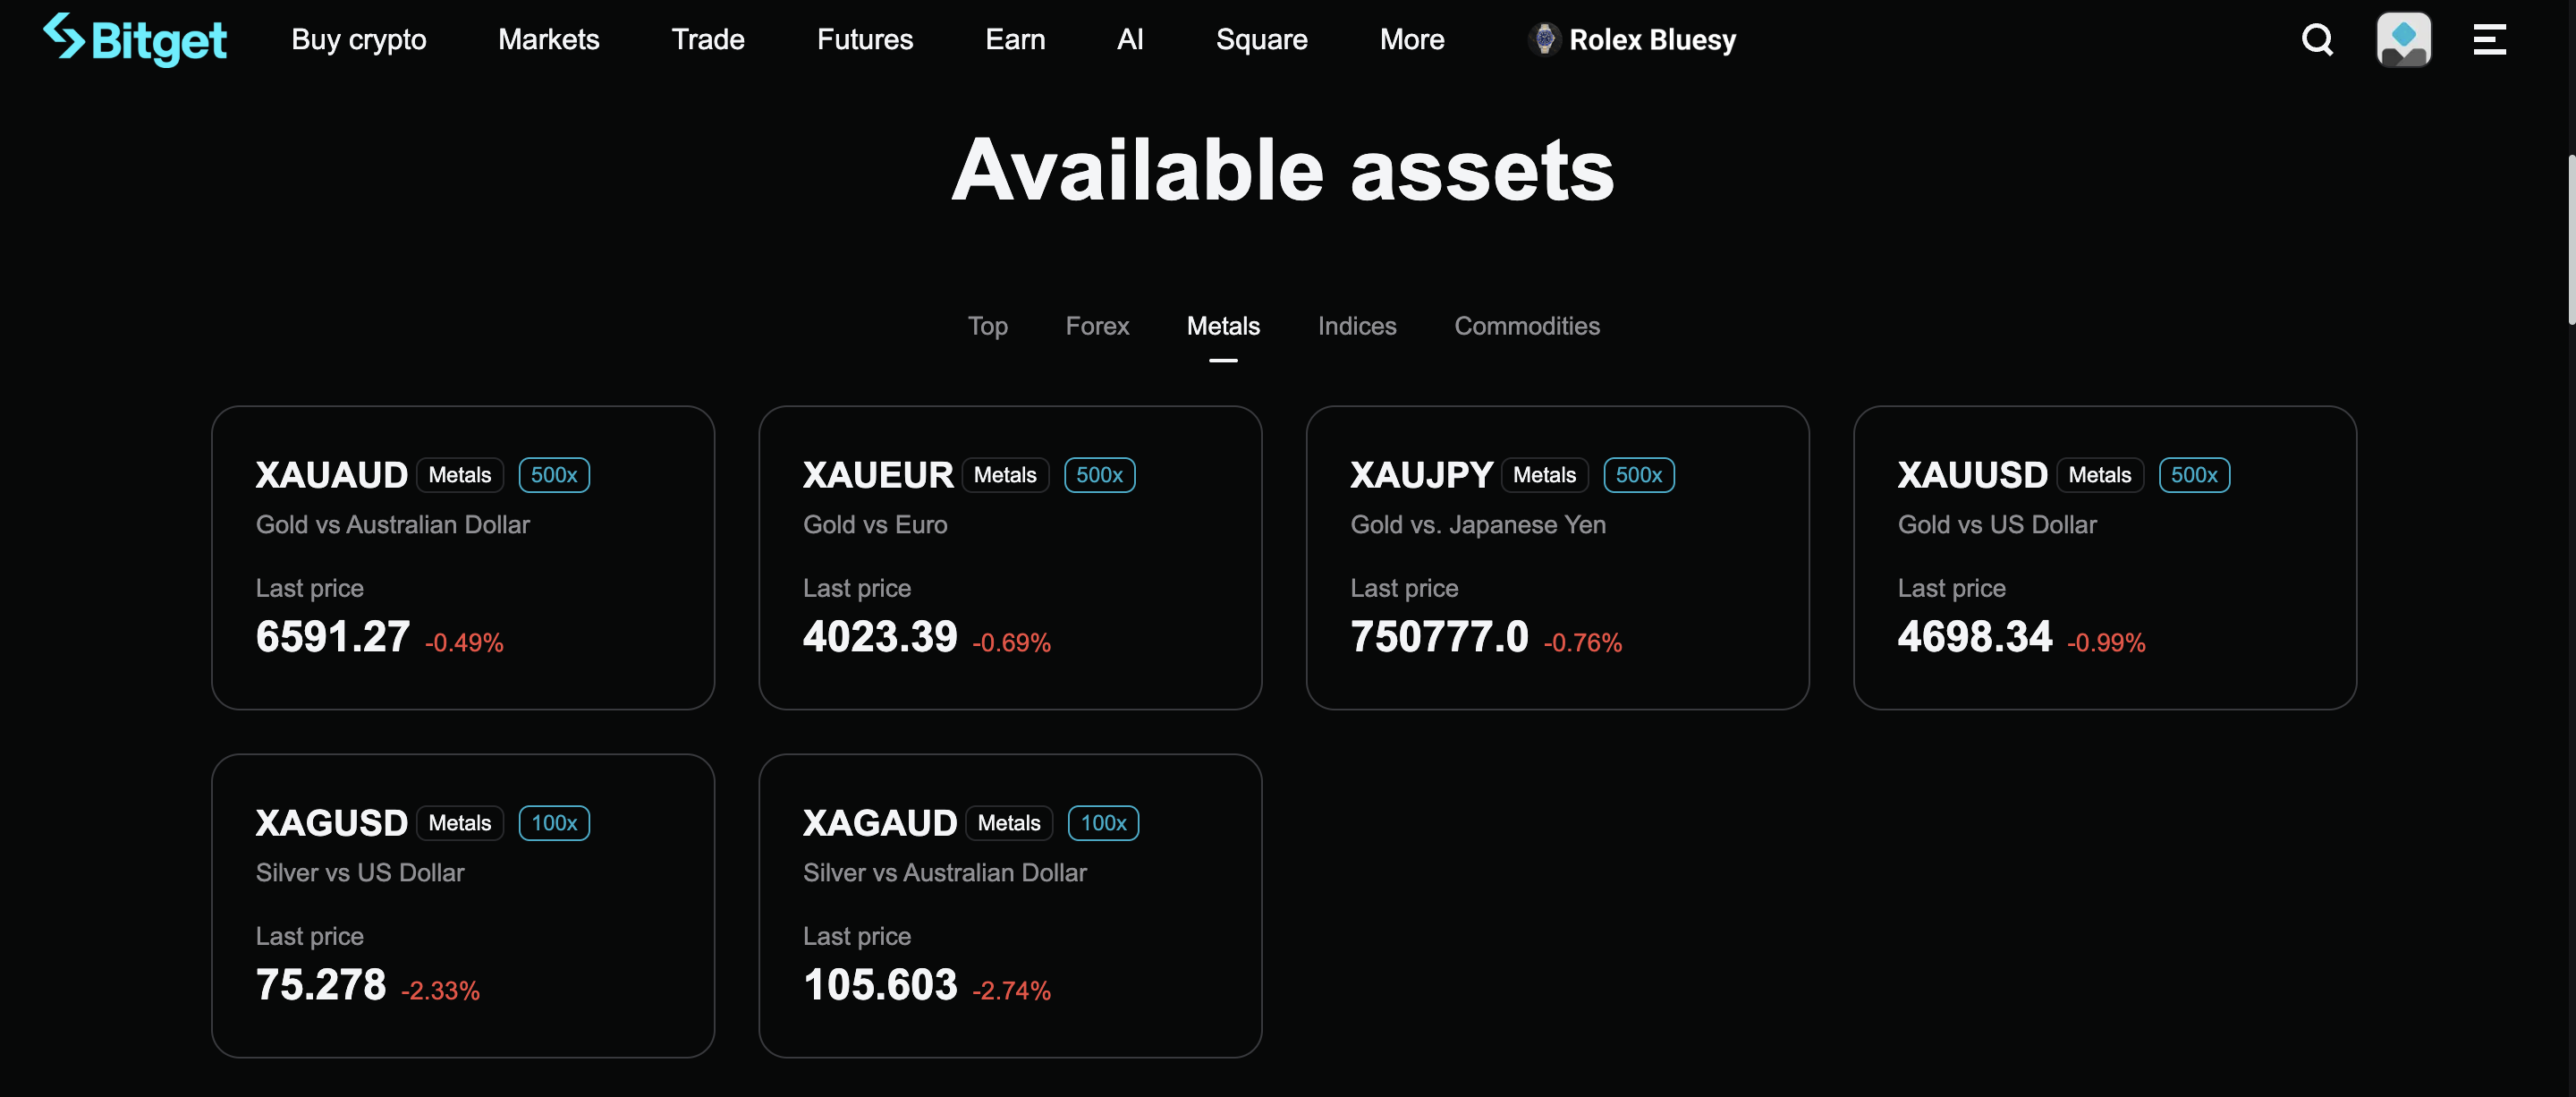Click the Bitget logo
Image resolution: width=2576 pixels, height=1097 pixels.
134,39
